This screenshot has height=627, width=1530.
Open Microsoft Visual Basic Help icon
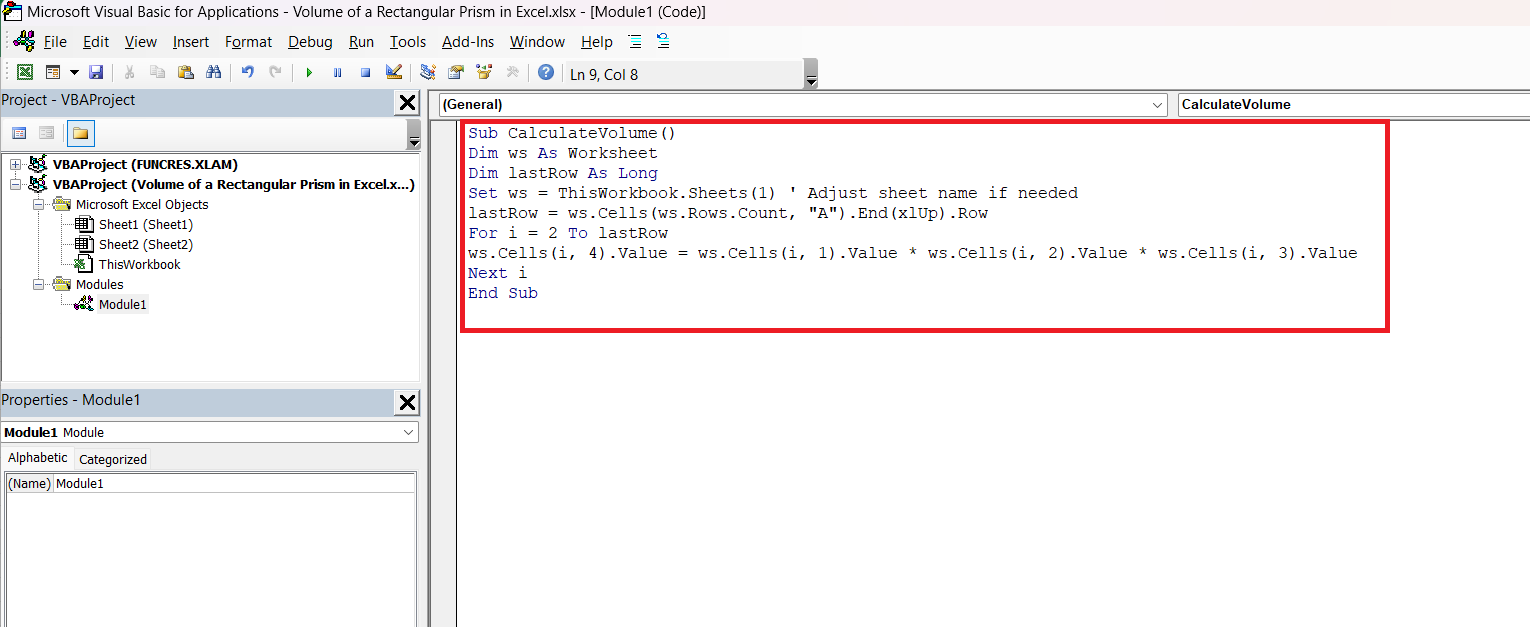tap(545, 73)
